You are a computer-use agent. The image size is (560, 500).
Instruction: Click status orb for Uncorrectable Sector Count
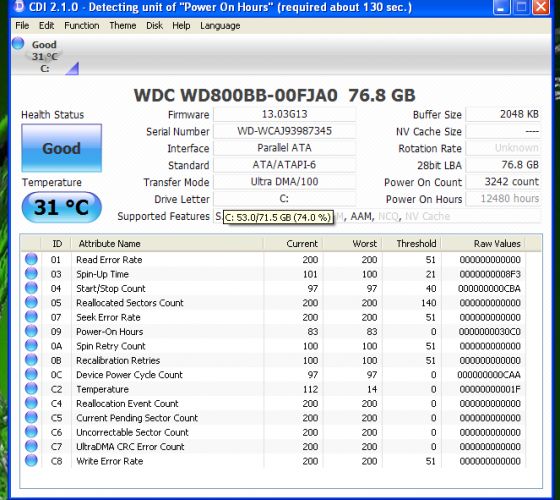tap(31, 432)
